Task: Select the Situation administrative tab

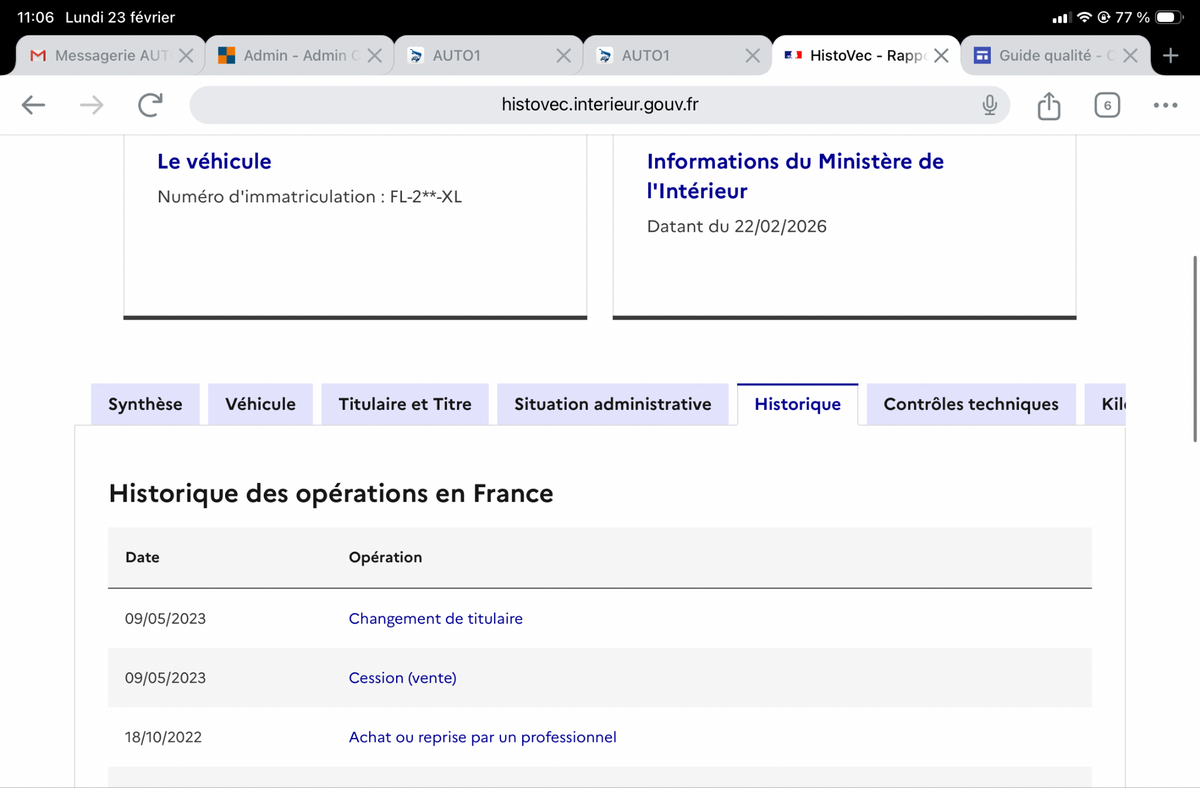Action: [613, 404]
